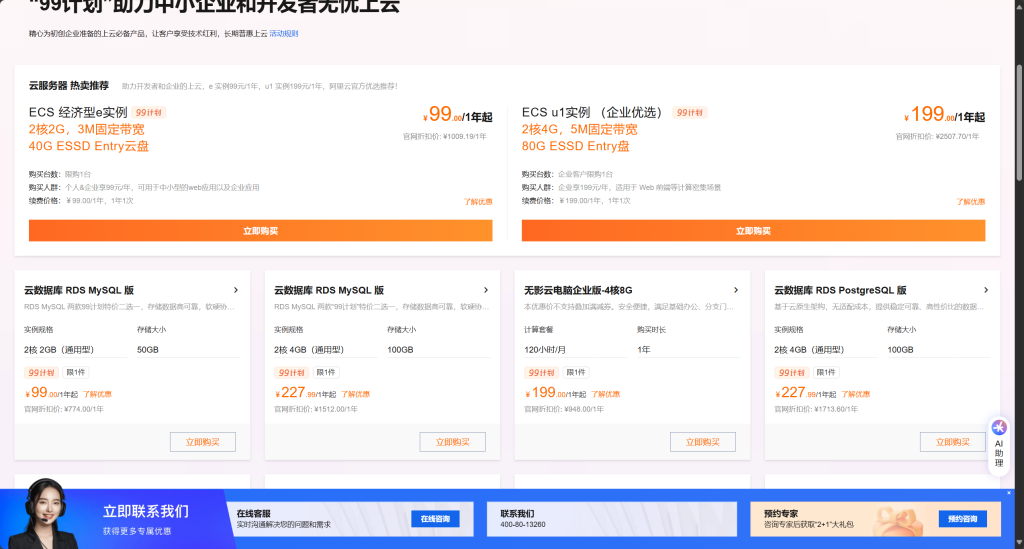Click 限1件 tag on RDS PostgreSQL card
This screenshot has width=1024, height=549.
coord(825,373)
